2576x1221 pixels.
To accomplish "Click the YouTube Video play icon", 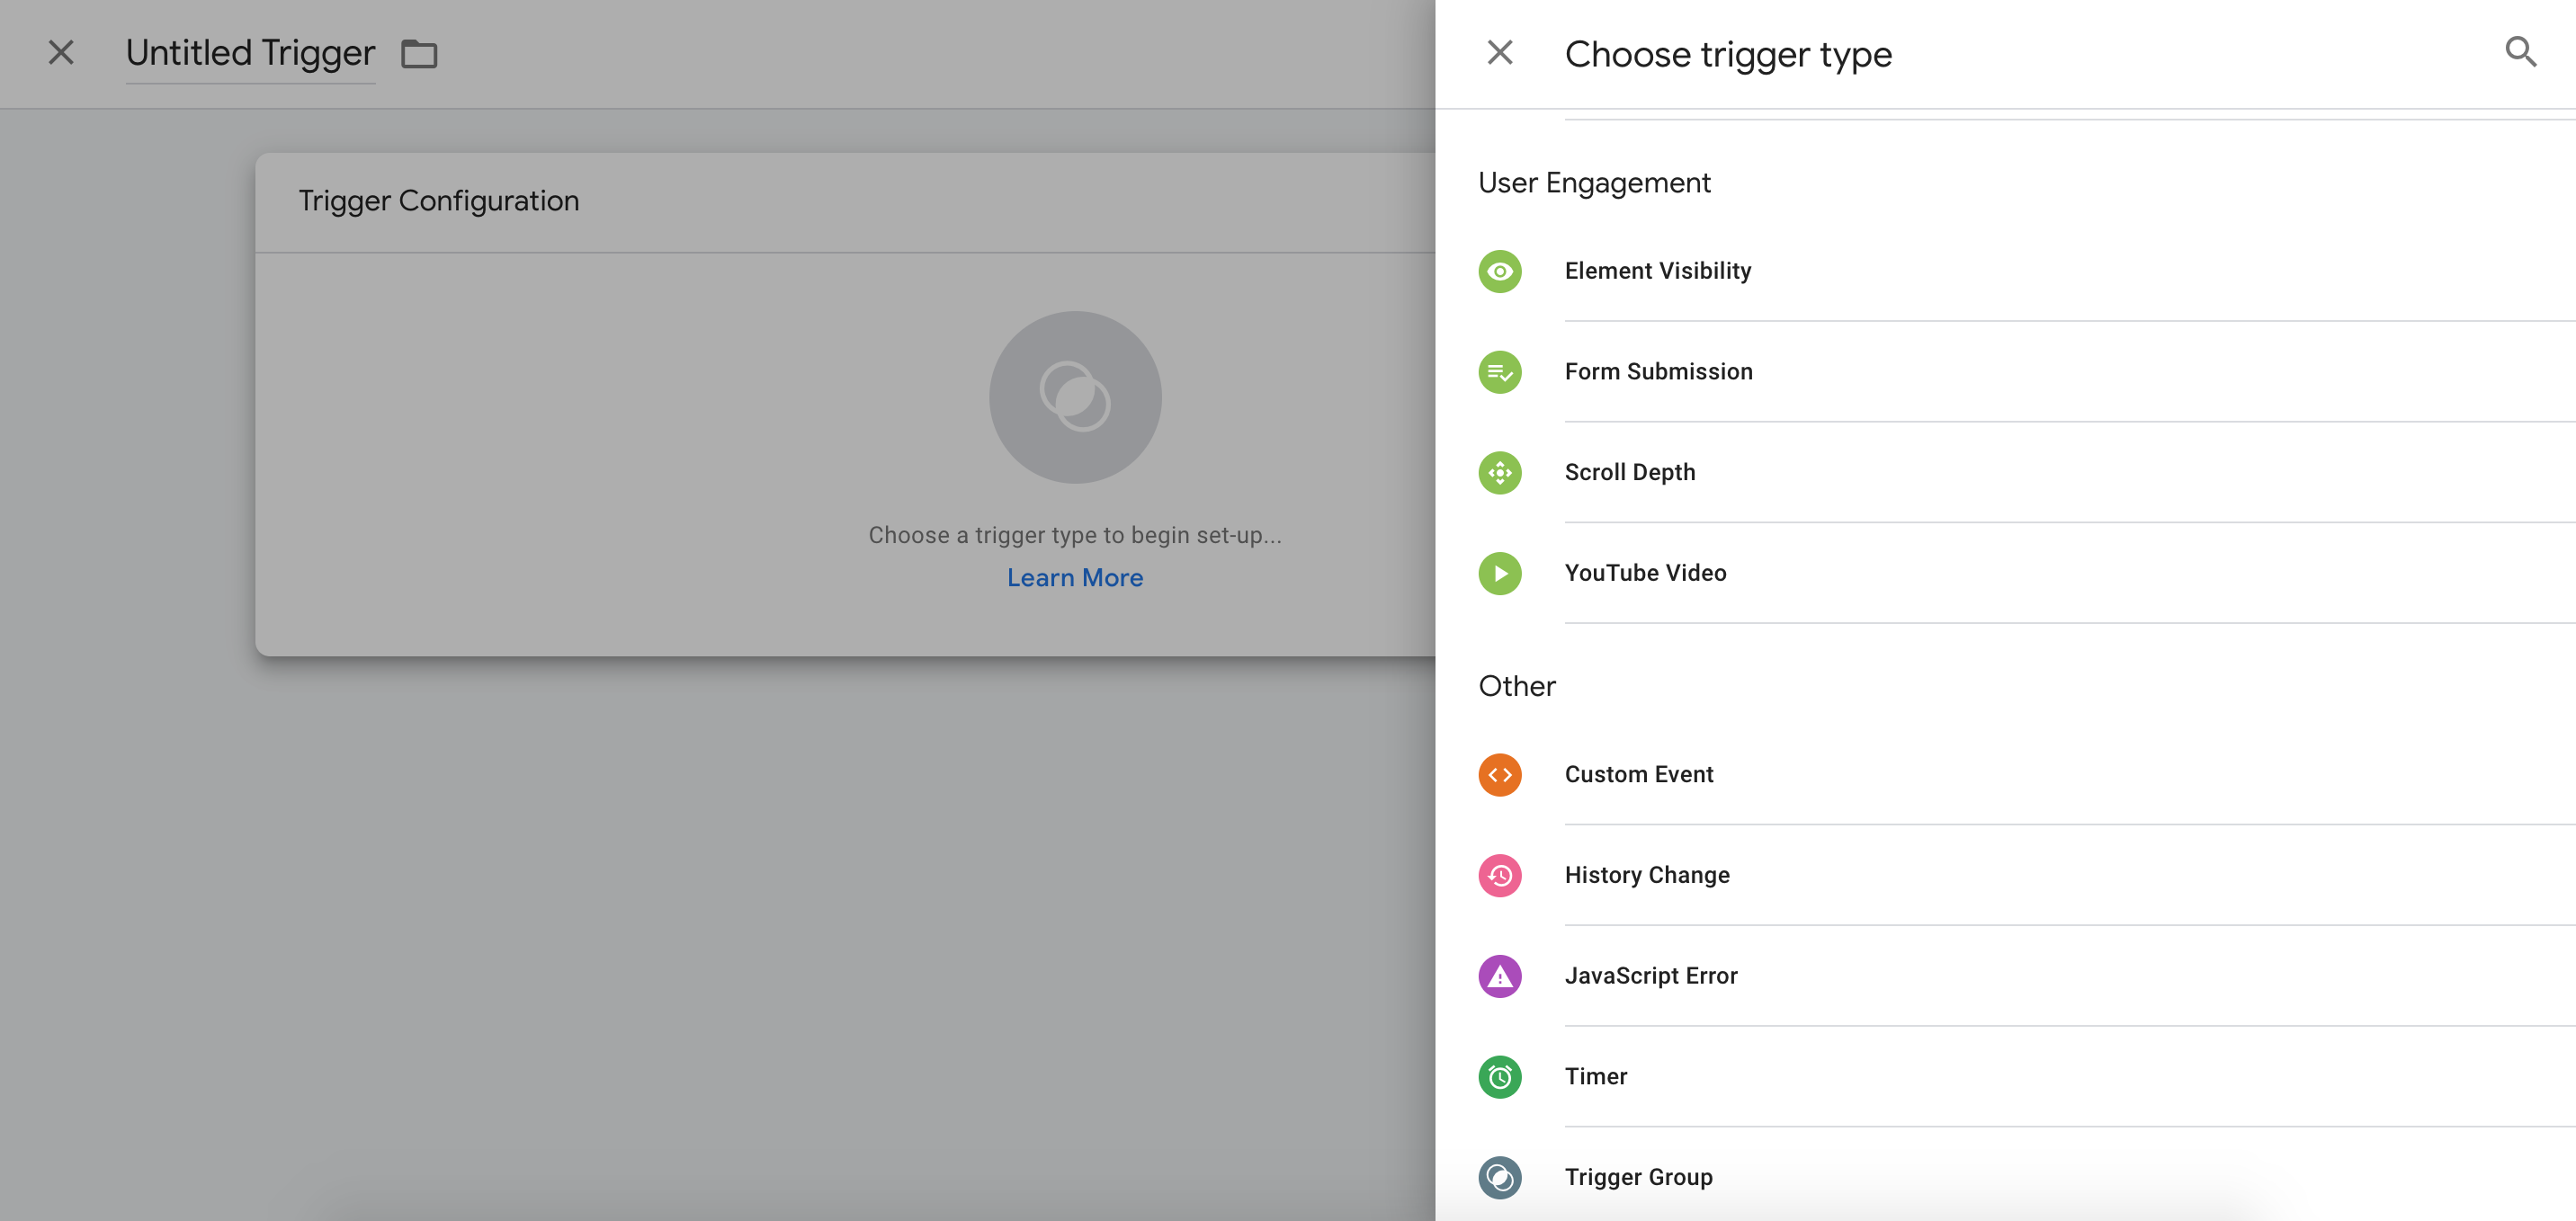I will [1500, 573].
